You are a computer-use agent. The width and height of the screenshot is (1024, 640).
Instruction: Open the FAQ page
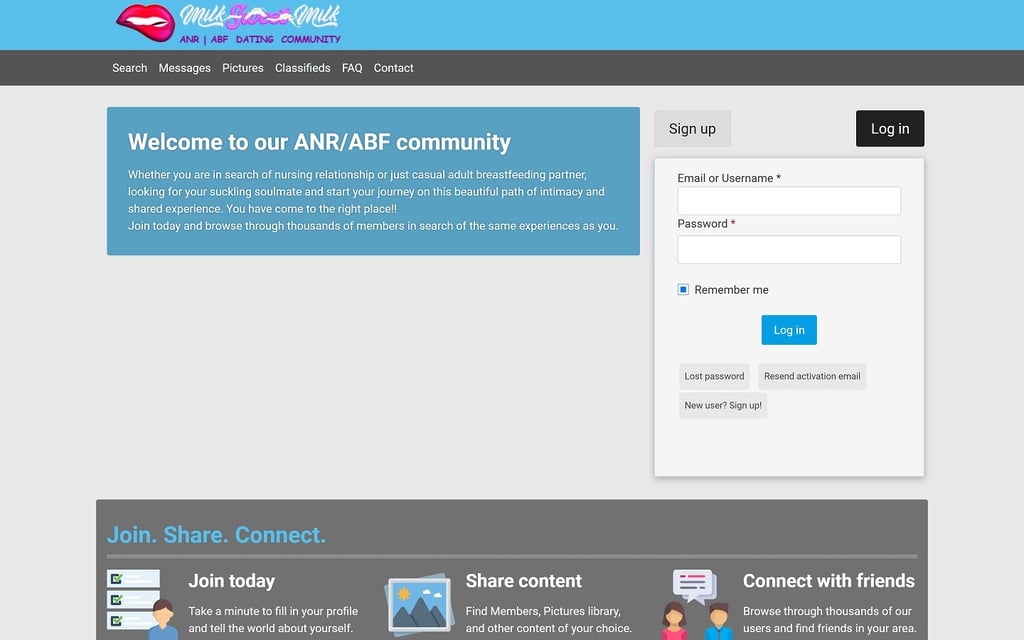[x=352, y=68]
